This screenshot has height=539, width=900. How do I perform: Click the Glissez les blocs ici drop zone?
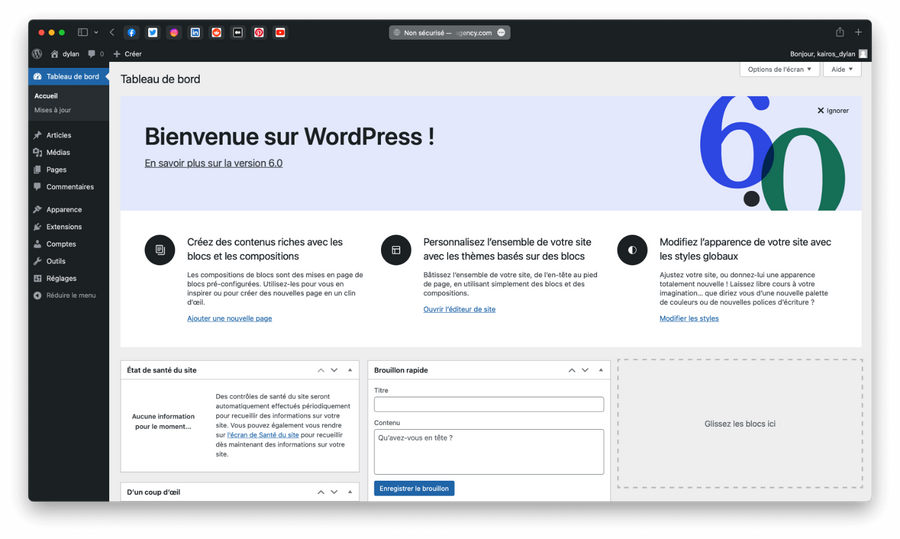[x=740, y=424]
